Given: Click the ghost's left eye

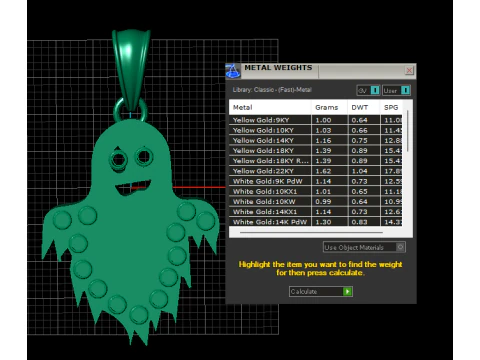Looking at the screenshot, I should click(x=118, y=159).
